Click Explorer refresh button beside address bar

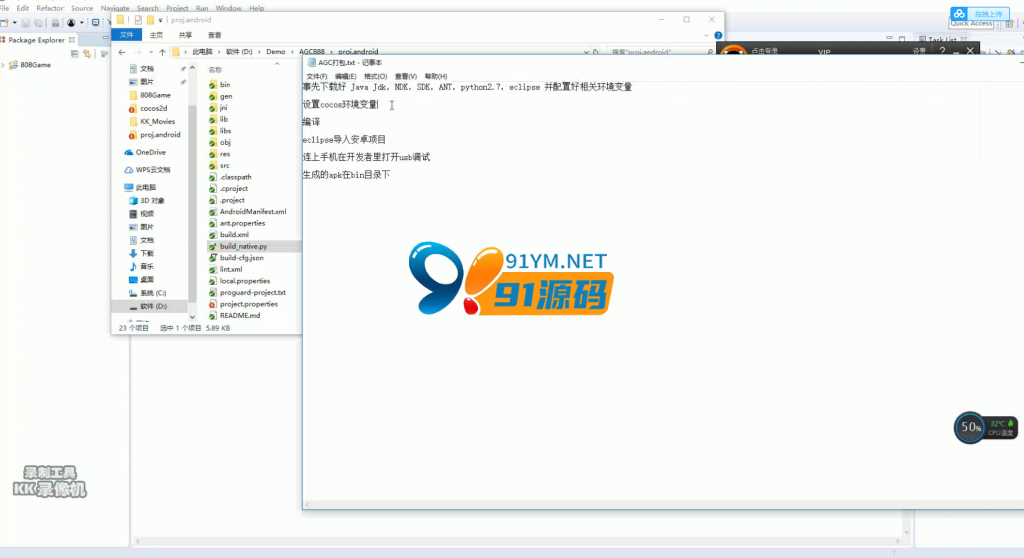click(596, 52)
